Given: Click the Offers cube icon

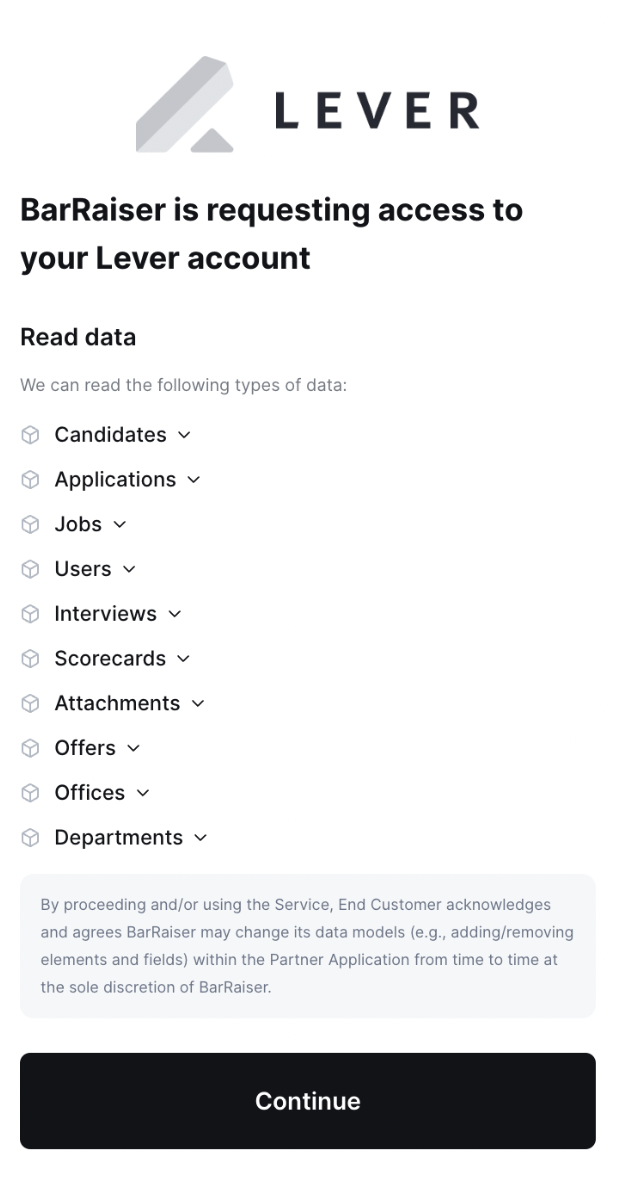Looking at the screenshot, I should coord(28,747).
